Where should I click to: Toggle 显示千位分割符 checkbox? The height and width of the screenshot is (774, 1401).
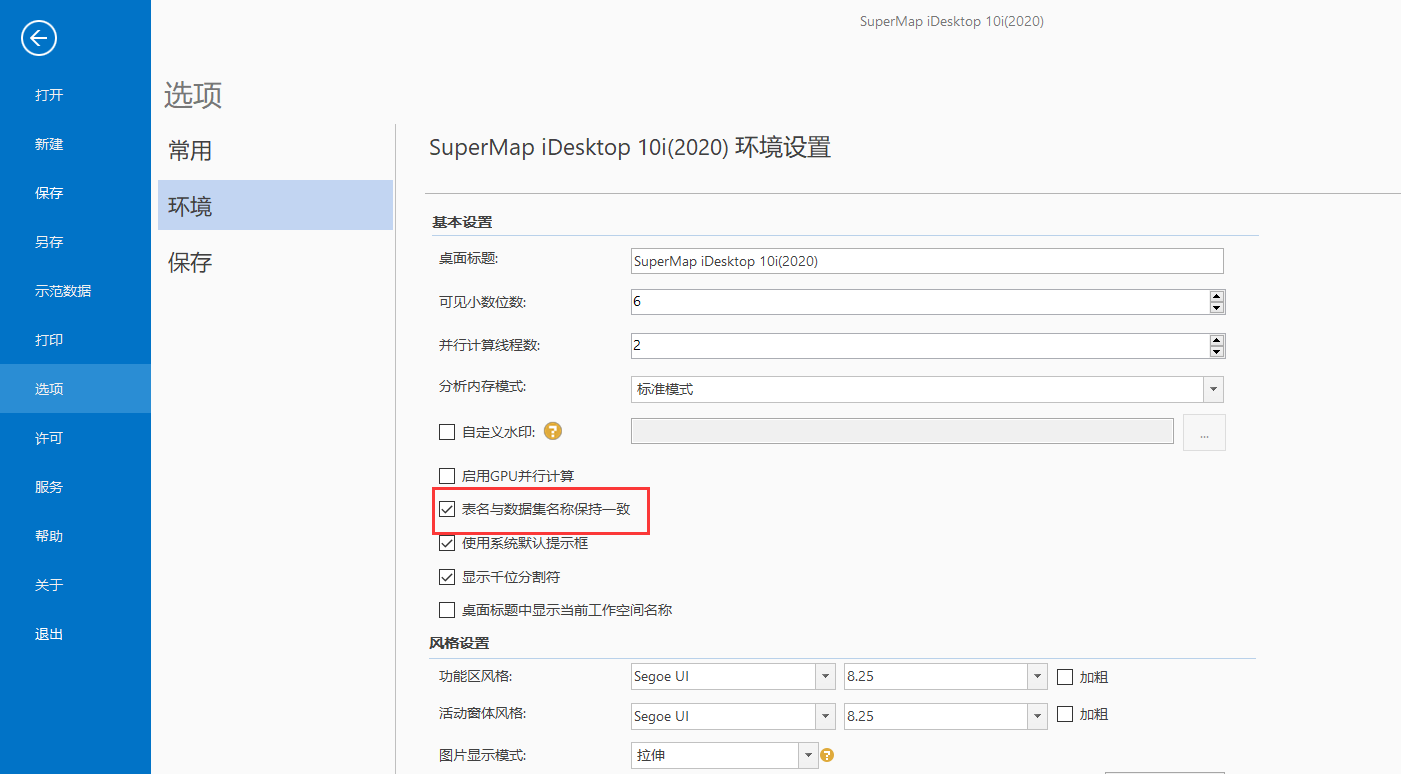tap(447, 577)
